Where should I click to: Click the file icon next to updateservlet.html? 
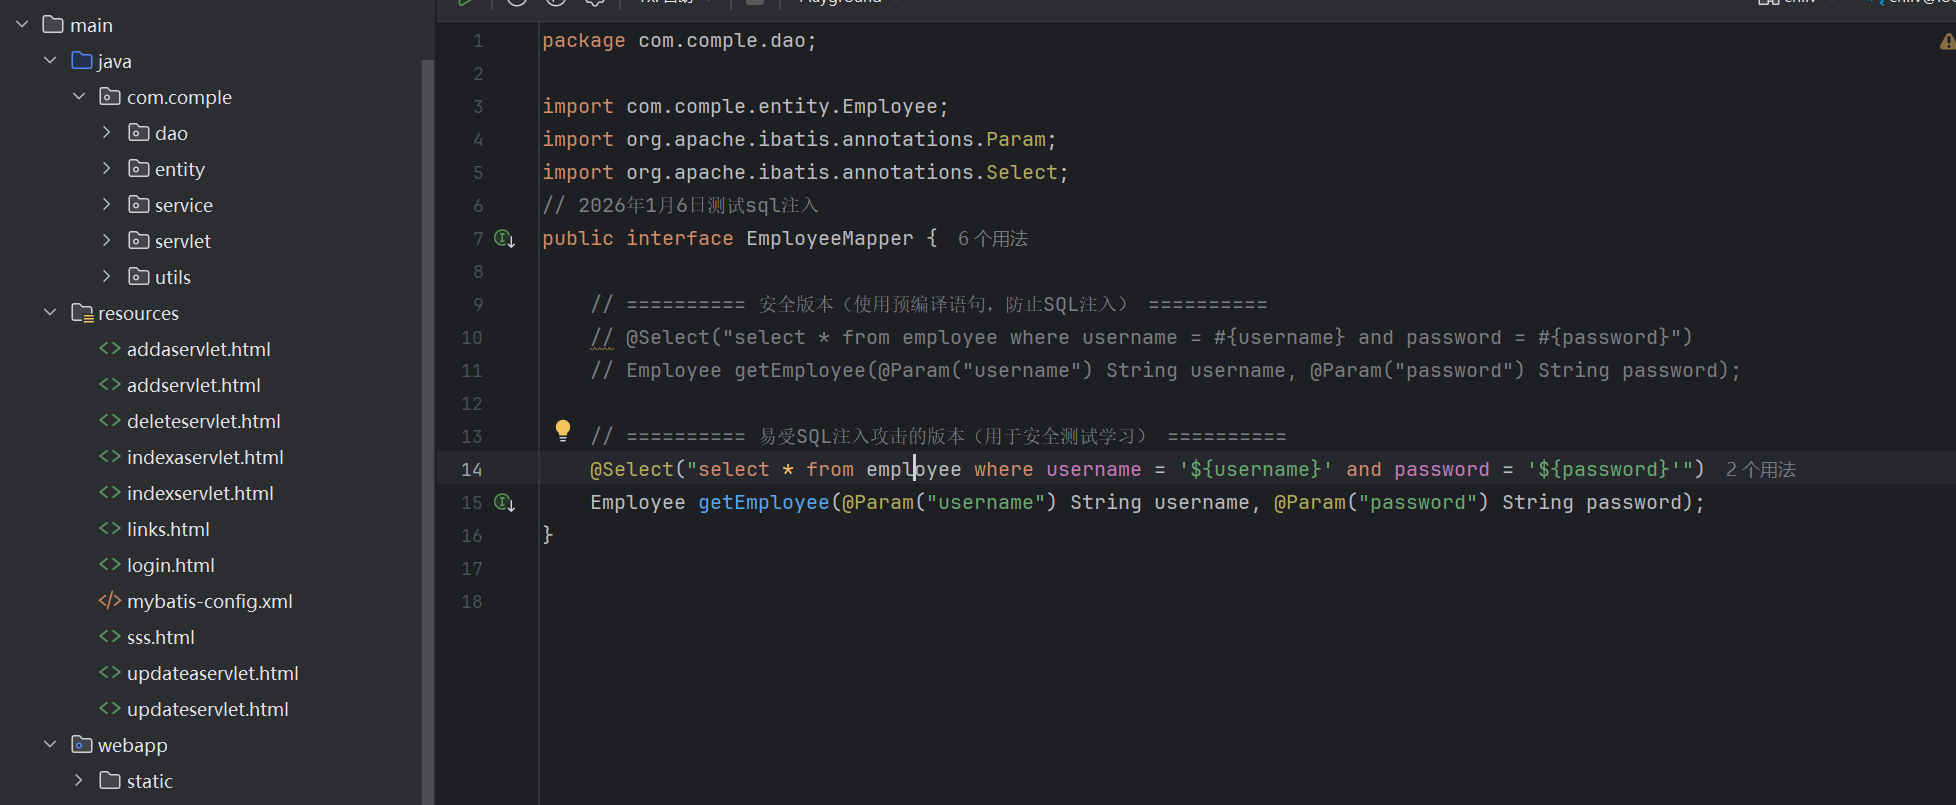tap(110, 709)
